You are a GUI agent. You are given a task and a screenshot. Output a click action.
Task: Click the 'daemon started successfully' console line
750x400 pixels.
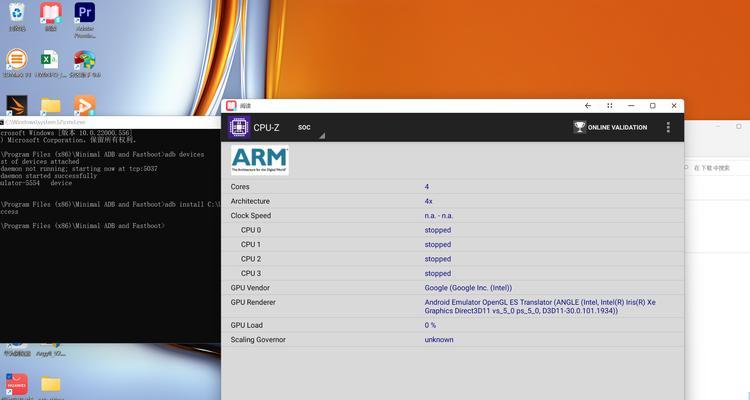pos(49,176)
